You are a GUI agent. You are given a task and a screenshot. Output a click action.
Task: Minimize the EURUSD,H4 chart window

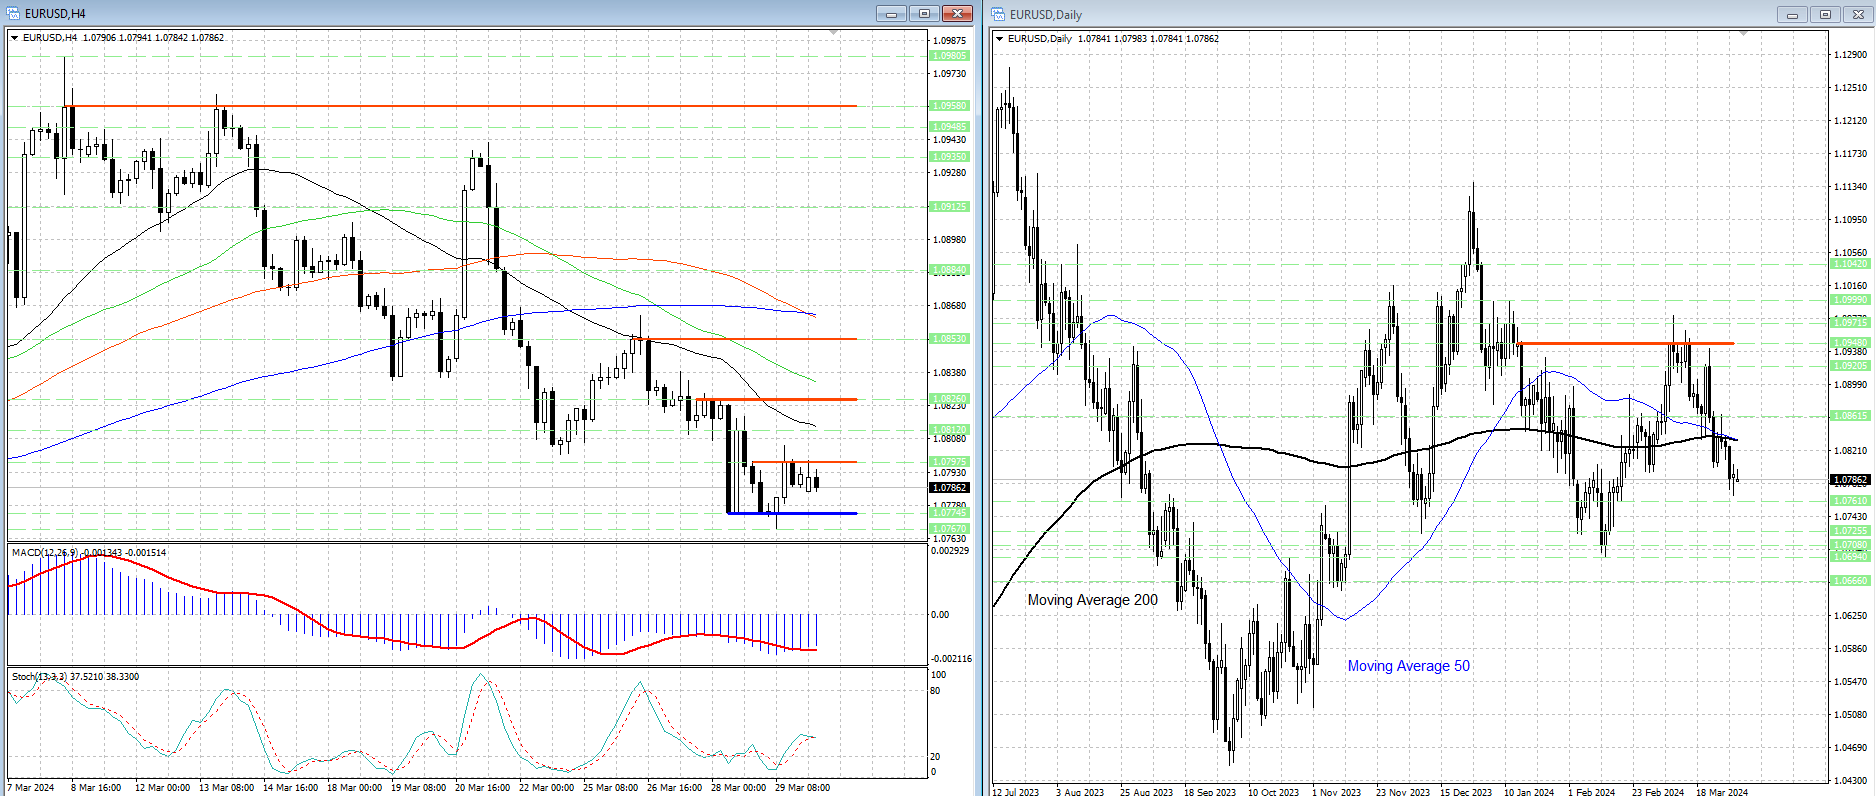(x=891, y=13)
